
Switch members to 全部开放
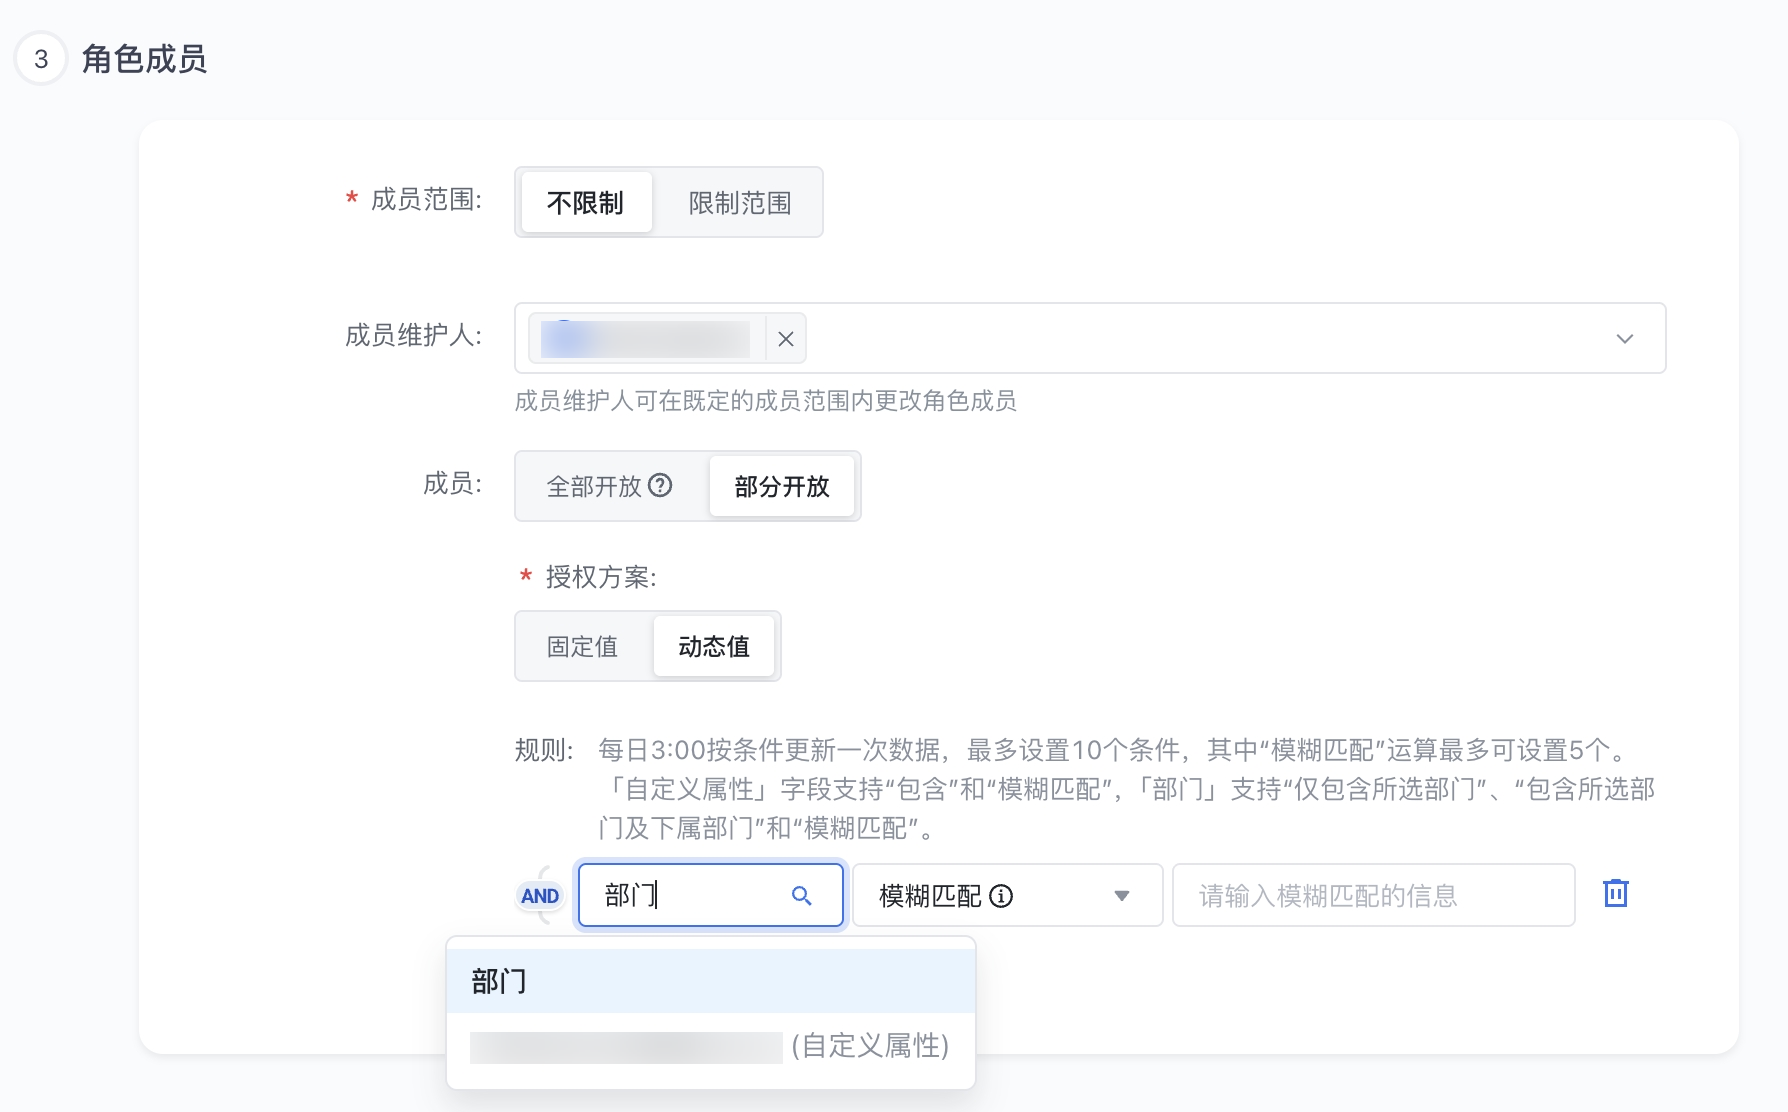pos(594,487)
